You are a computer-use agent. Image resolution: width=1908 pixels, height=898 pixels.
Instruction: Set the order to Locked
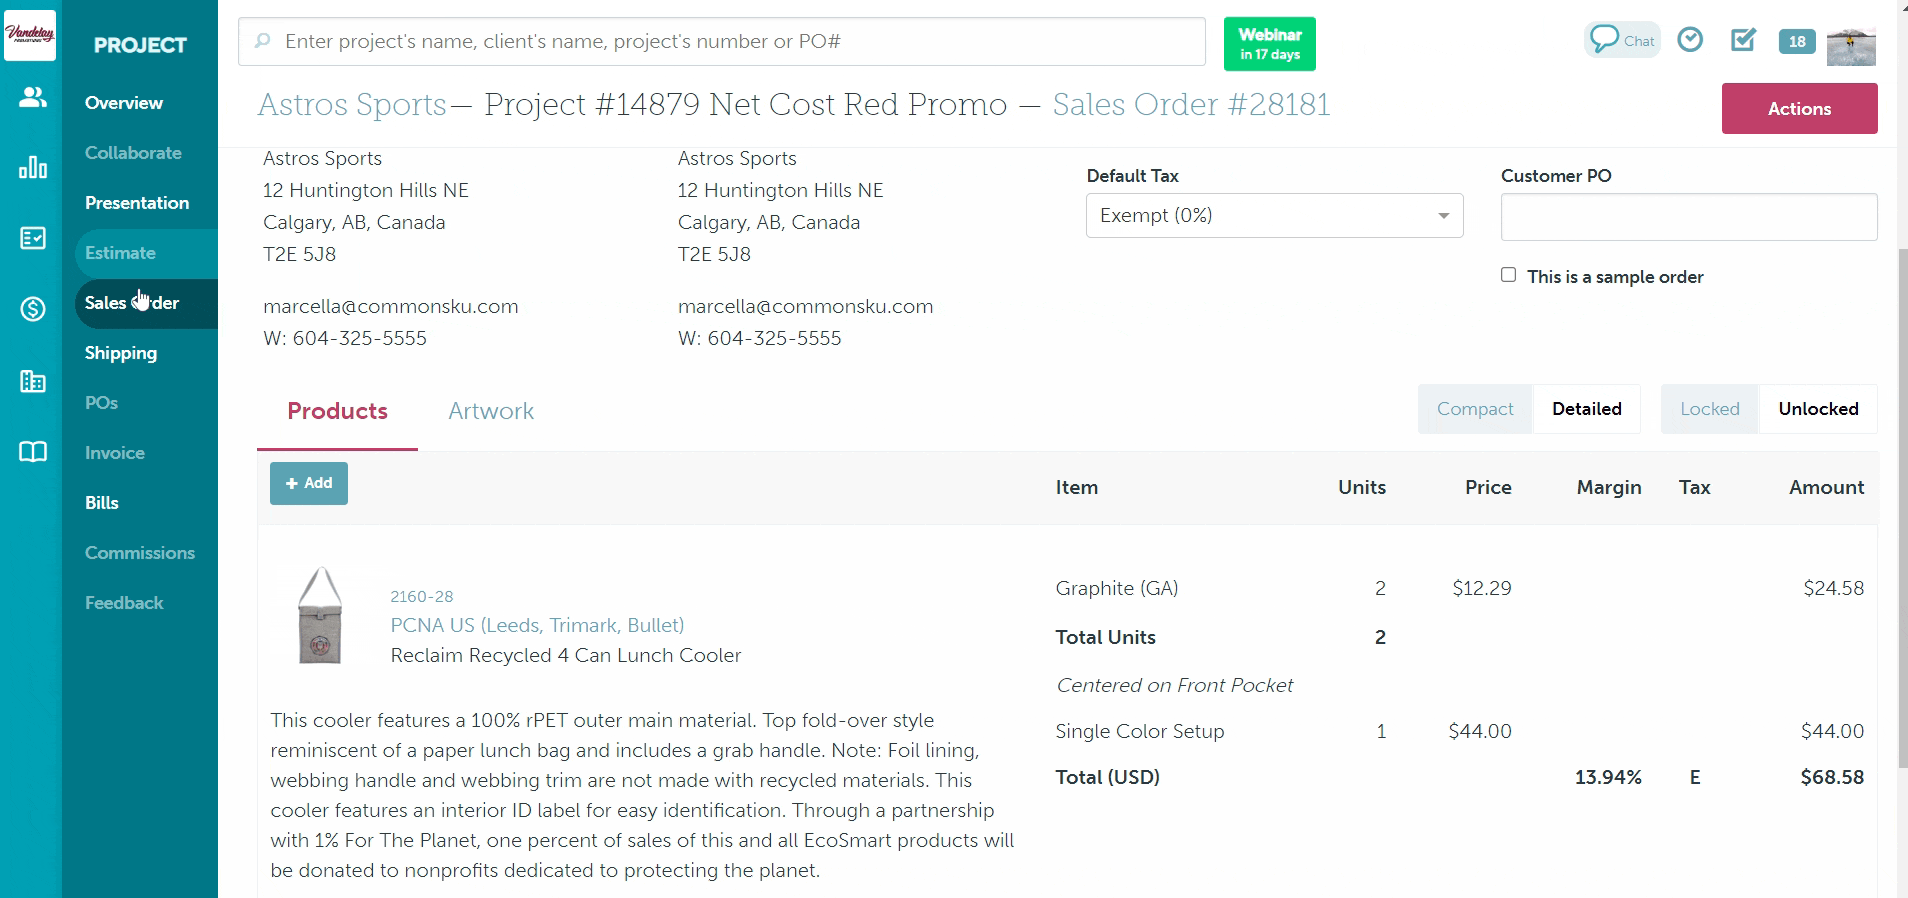pos(1709,409)
